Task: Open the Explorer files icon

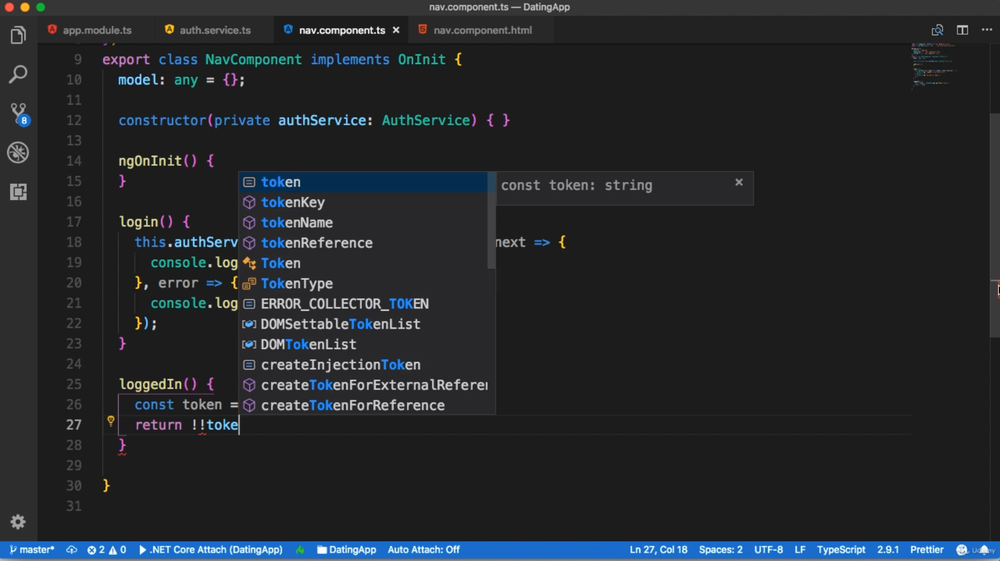Action: click(x=18, y=35)
